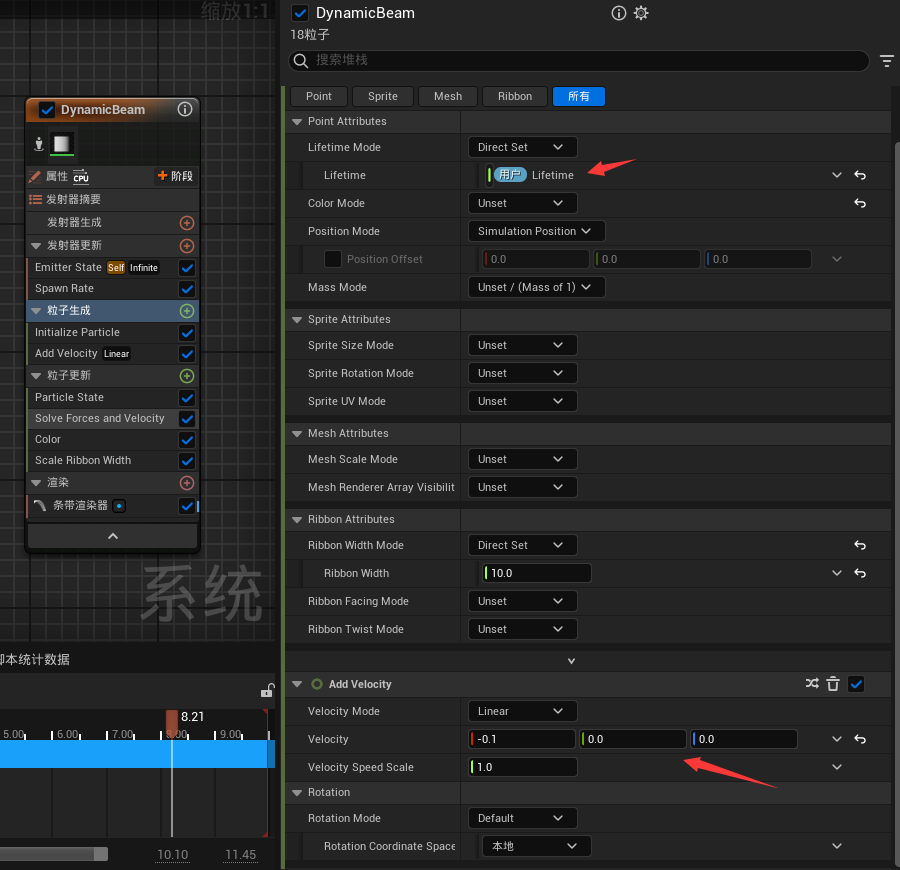Disable the Particle State module checkbox
The height and width of the screenshot is (870, 900).
coord(187,398)
